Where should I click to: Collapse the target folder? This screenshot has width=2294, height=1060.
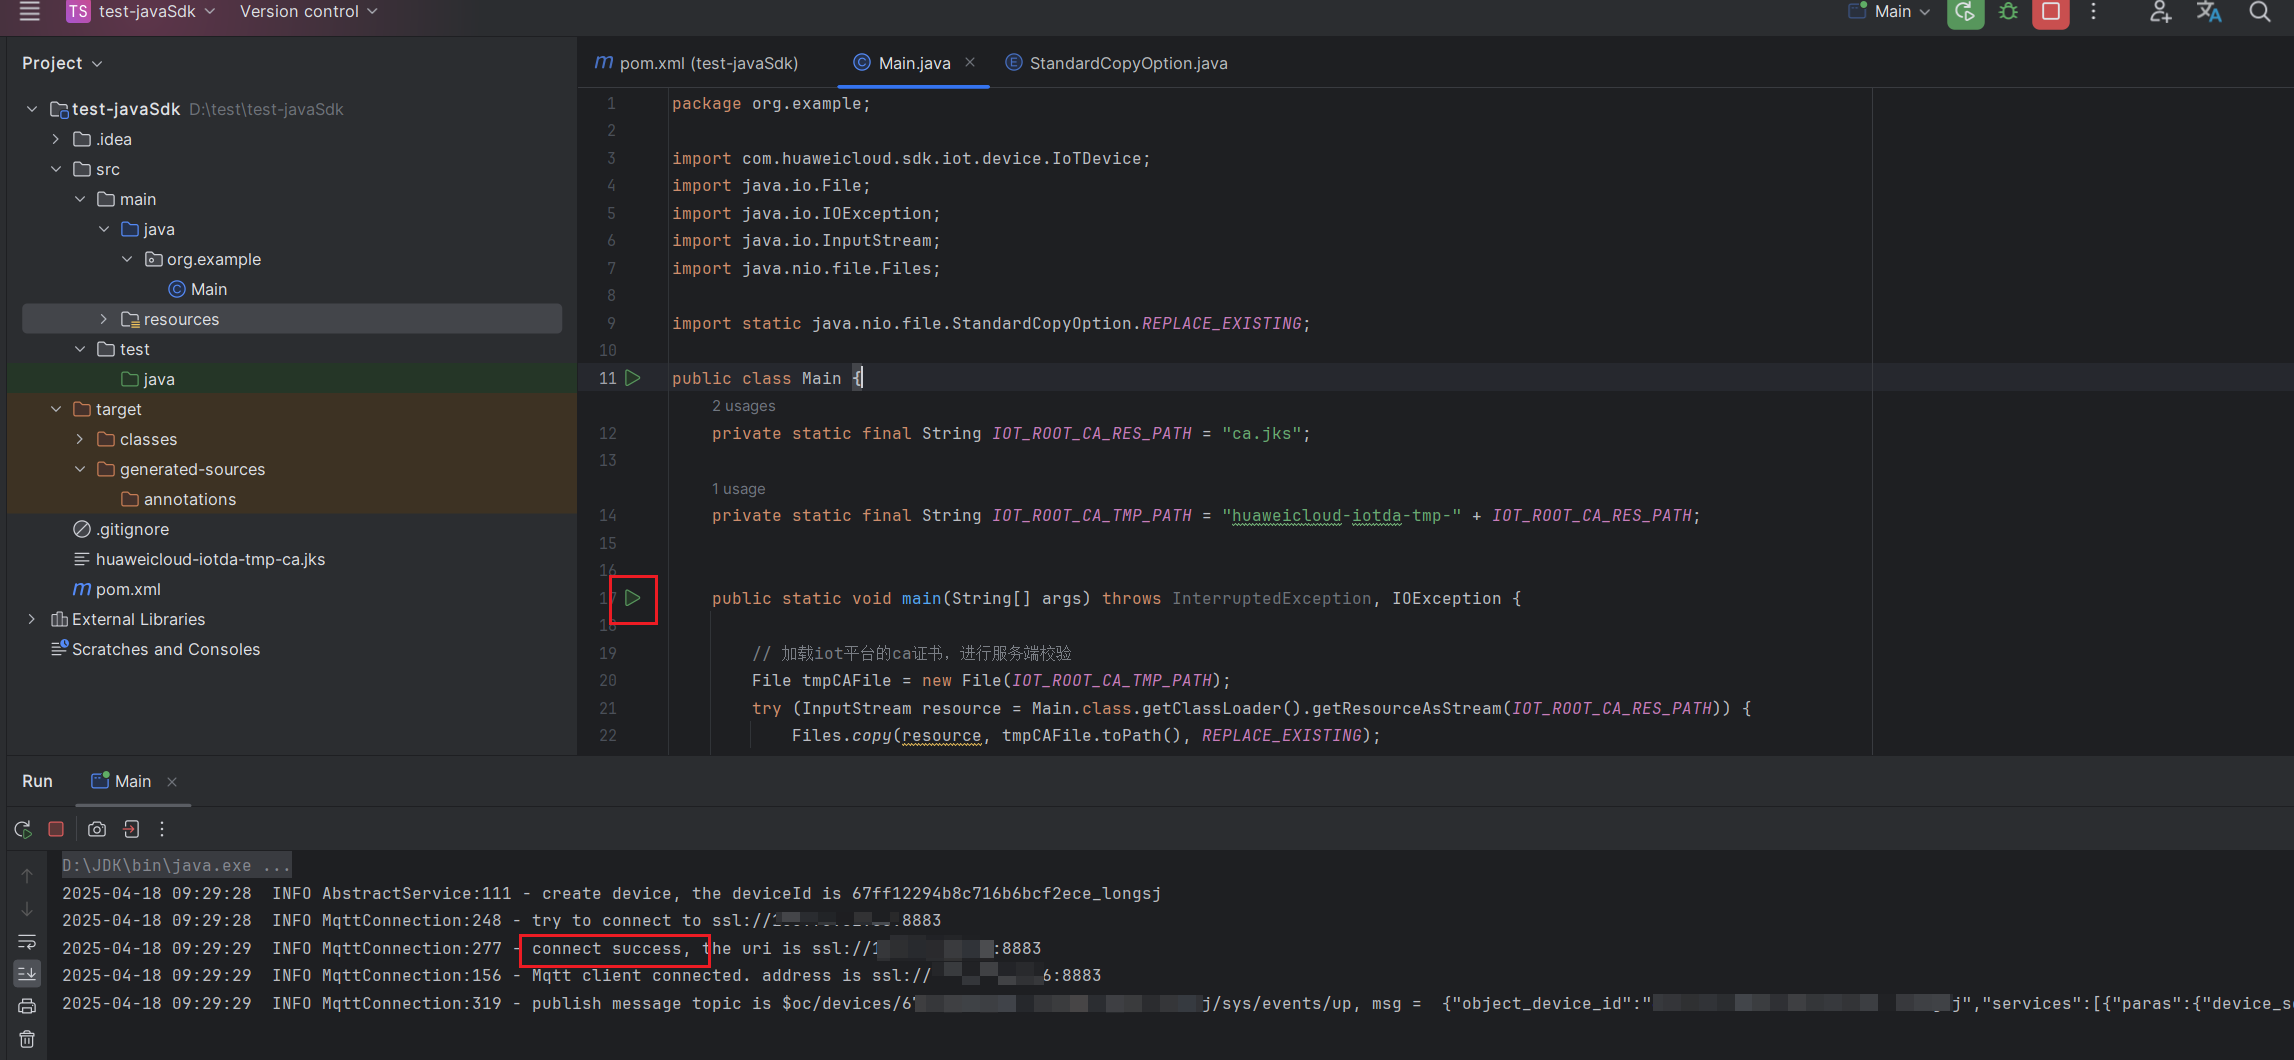[x=56, y=409]
